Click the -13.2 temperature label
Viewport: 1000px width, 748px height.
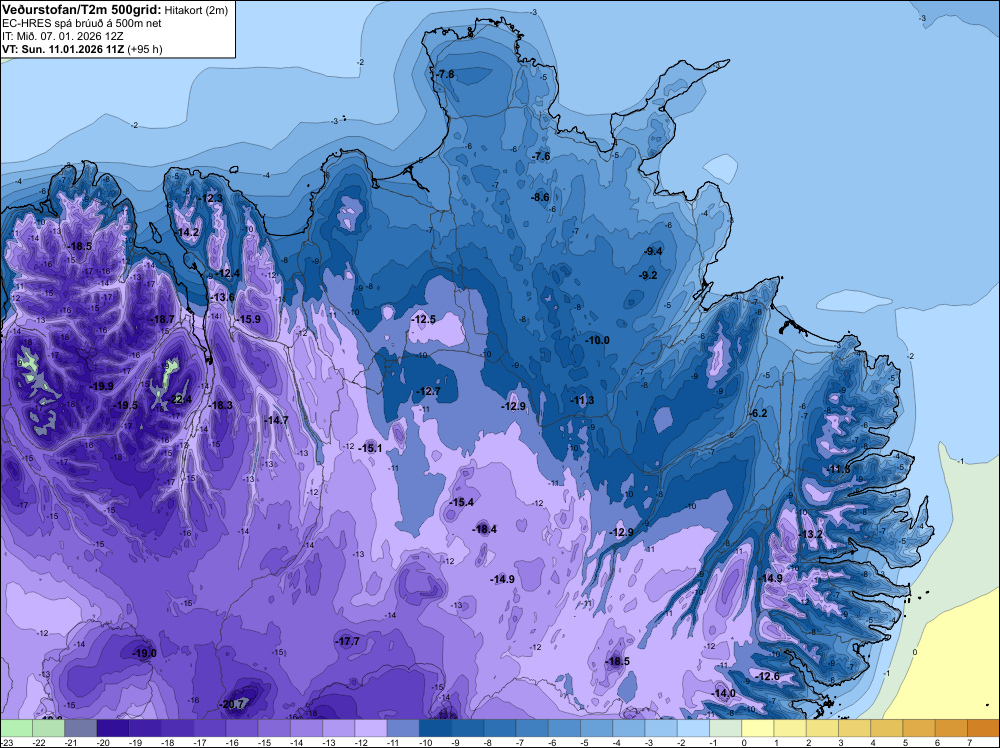click(x=811, y=534)
